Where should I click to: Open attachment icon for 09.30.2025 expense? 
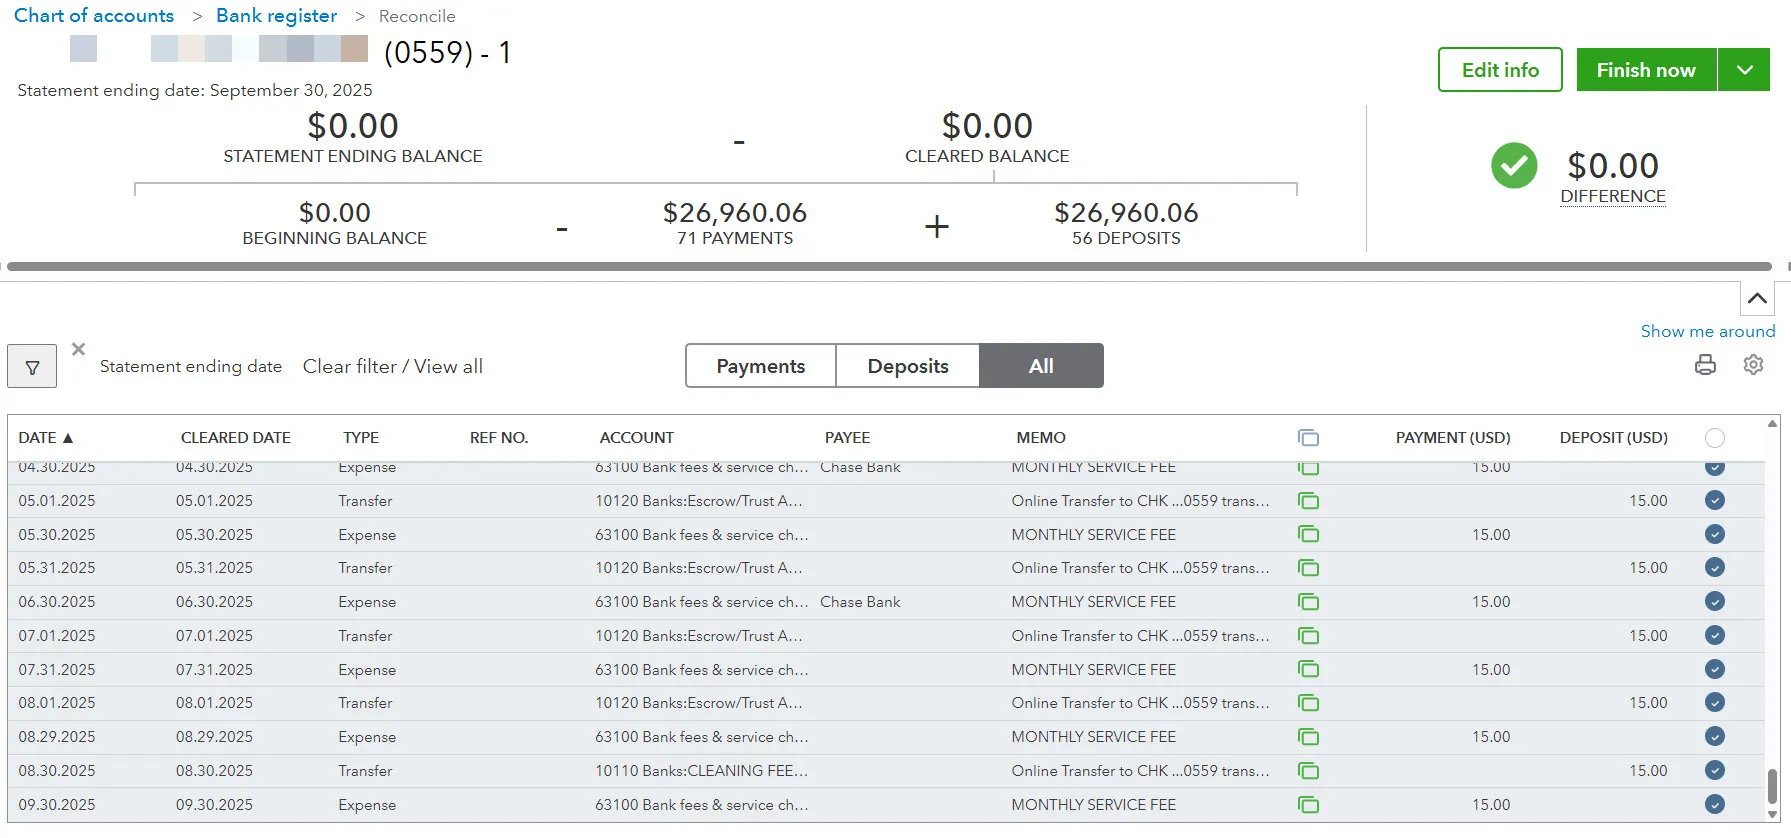coord(1308,805)
